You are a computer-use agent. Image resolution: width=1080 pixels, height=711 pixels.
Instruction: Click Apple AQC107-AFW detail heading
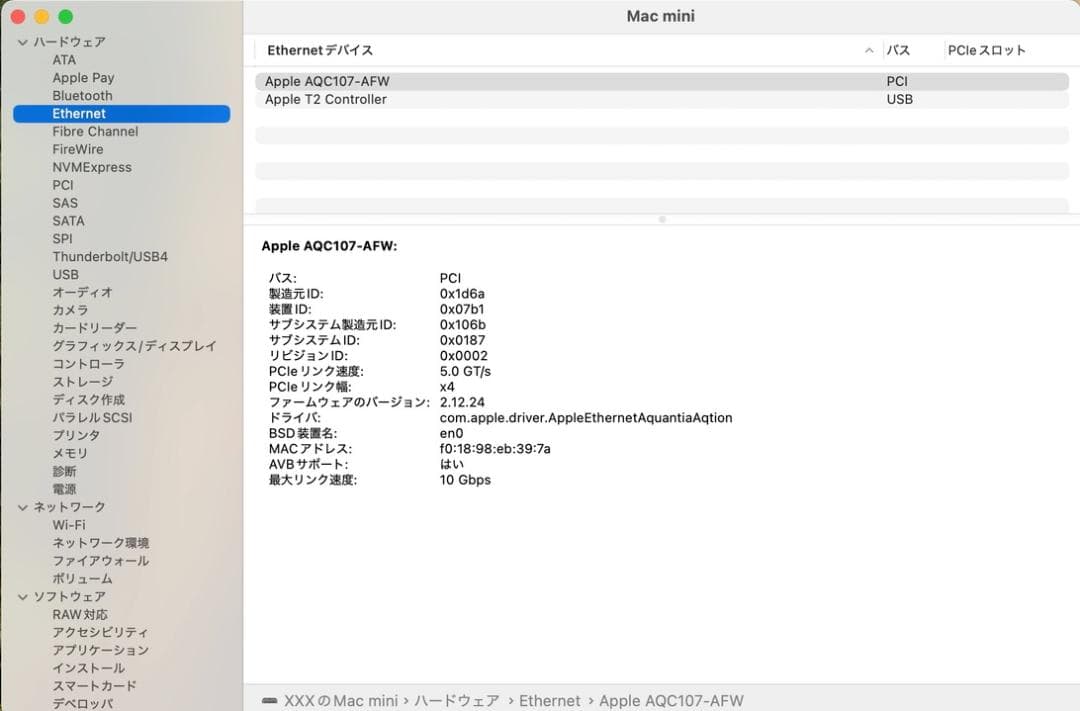click(x=329, y=247)
